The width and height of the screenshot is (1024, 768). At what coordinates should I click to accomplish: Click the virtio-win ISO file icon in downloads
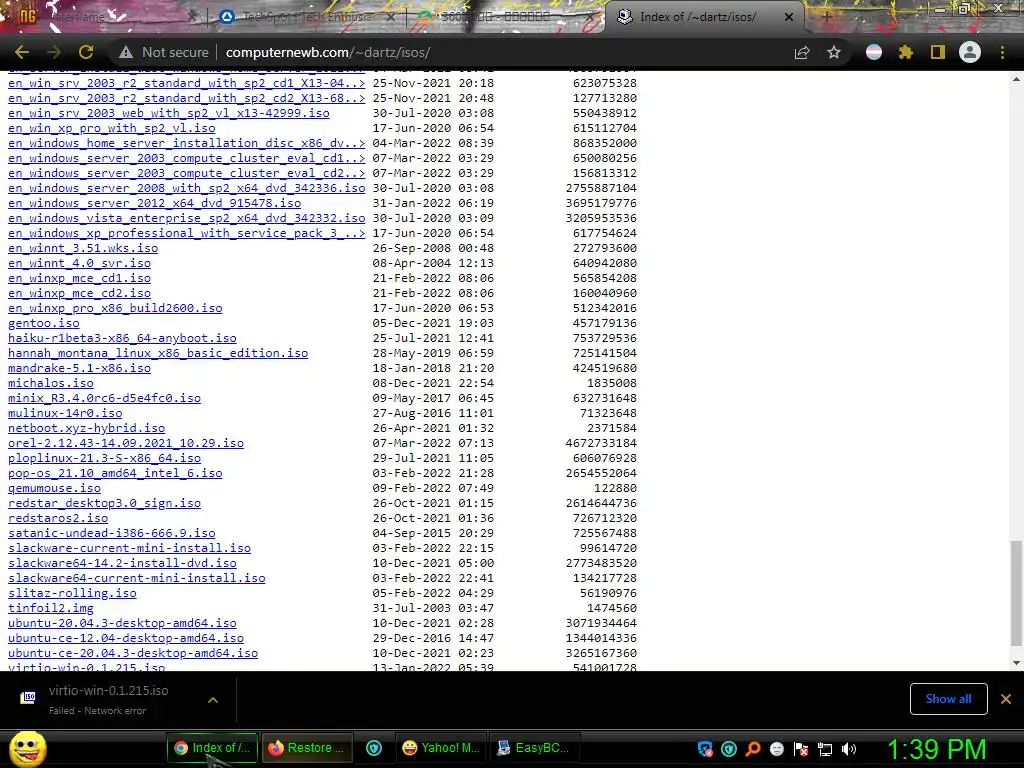pos(28,698)
